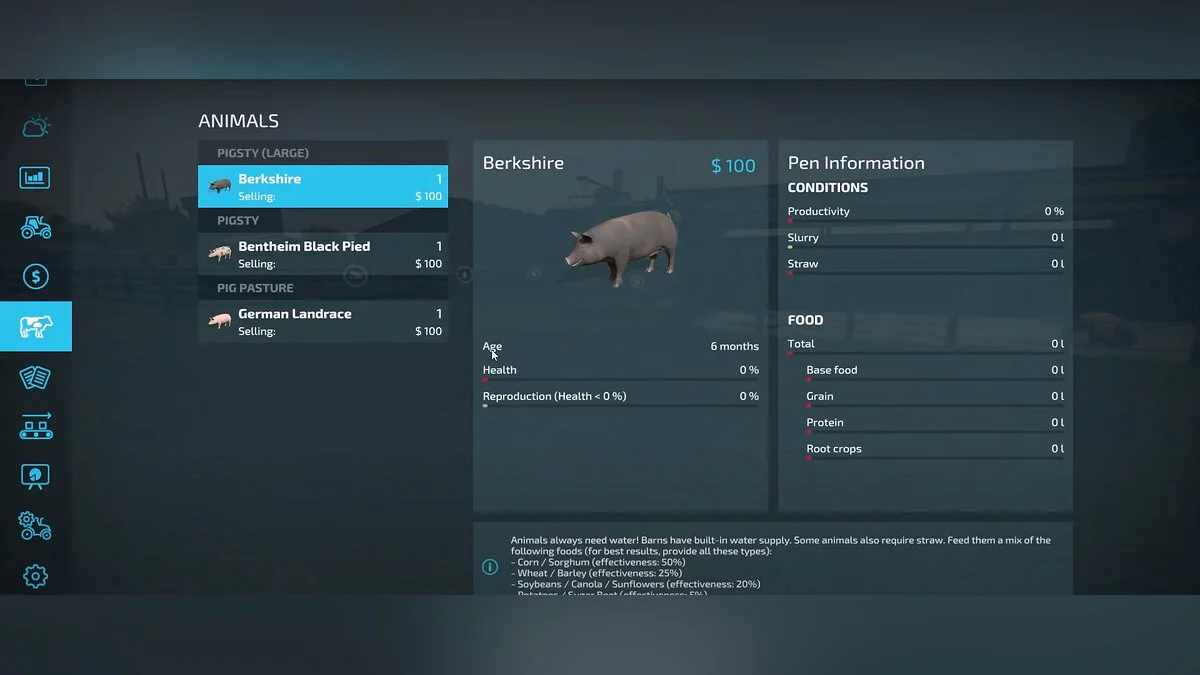Viewport: 1200px width, 675px height.
Task: Open game settings tractor-gear icon
Action: pyautogui.click(x=36, y=526)
